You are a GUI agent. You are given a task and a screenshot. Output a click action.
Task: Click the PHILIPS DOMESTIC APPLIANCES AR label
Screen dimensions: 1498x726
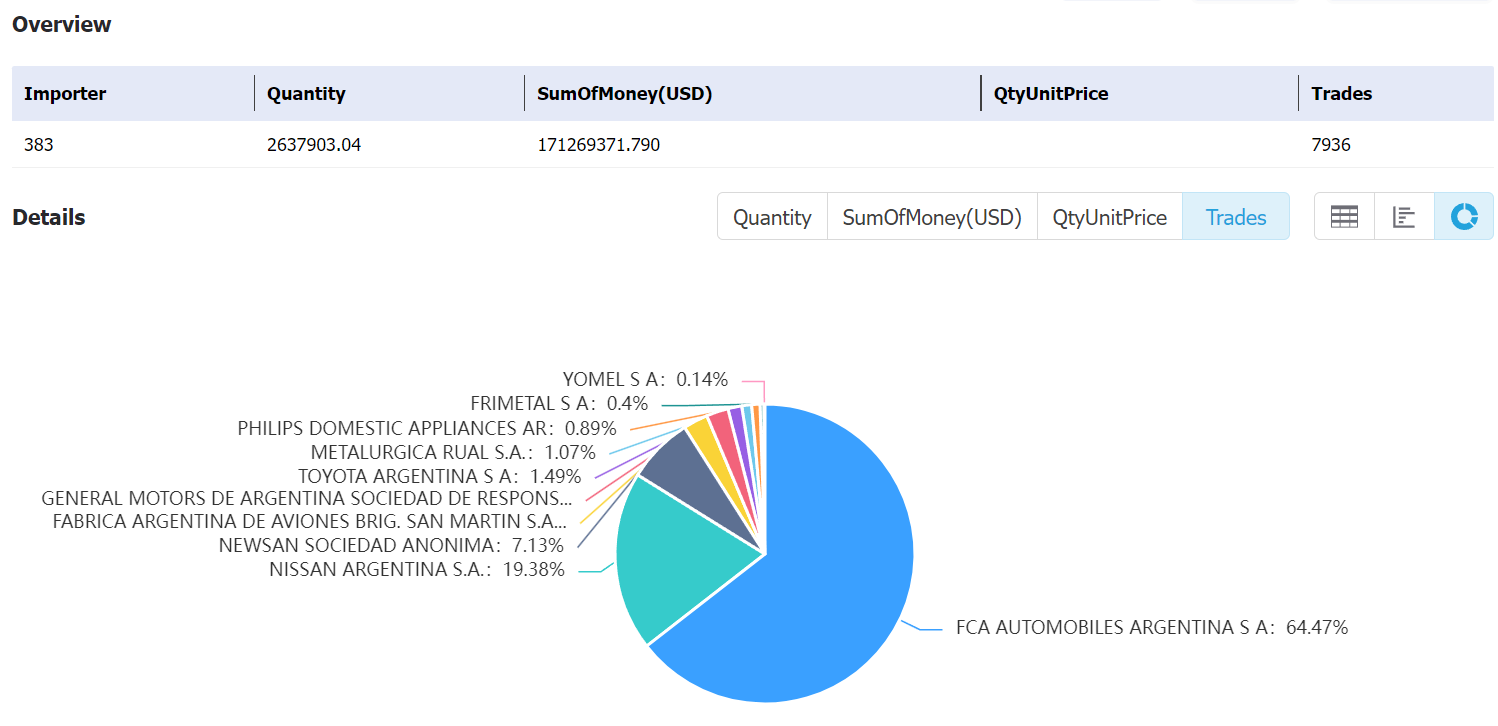tap(427, 428)
